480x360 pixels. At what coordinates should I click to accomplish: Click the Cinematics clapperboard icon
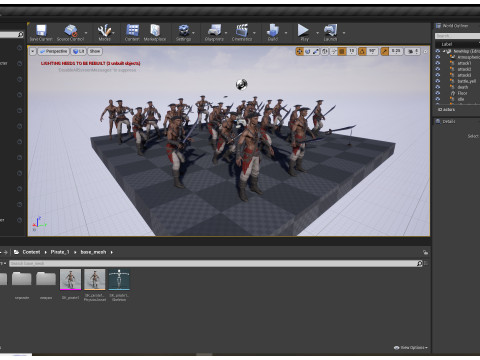(x=242, y=31)
